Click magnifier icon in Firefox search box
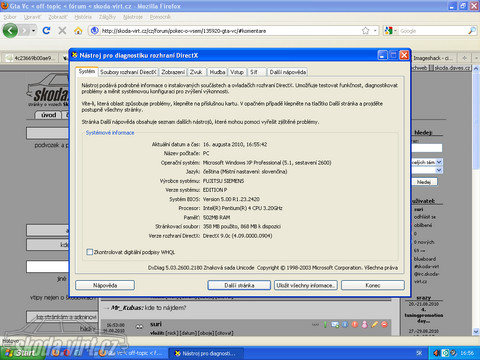The image size is (480, 360). point(472,31)
